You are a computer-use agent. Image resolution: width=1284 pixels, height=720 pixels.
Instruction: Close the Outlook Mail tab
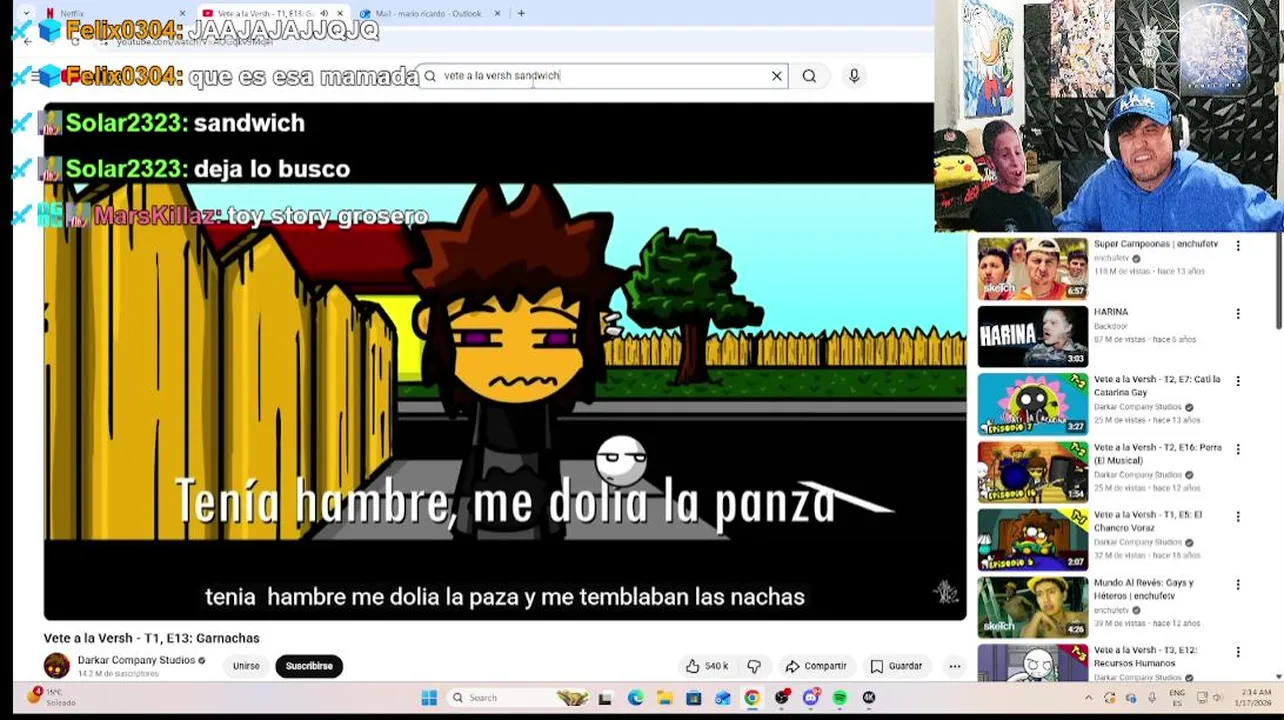click(x=497, y=14)
